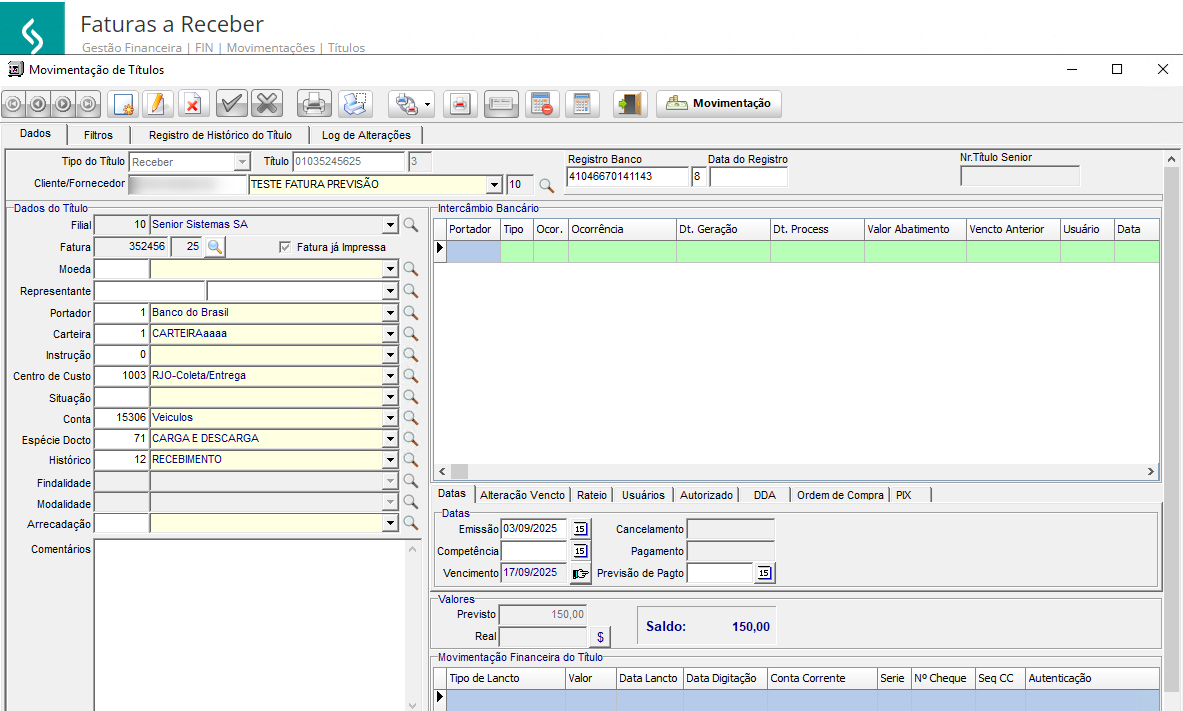Select the PIX tab
The height and width of the screenshot is (711, 1183).
pyautogui.click(x=903, y=495)
